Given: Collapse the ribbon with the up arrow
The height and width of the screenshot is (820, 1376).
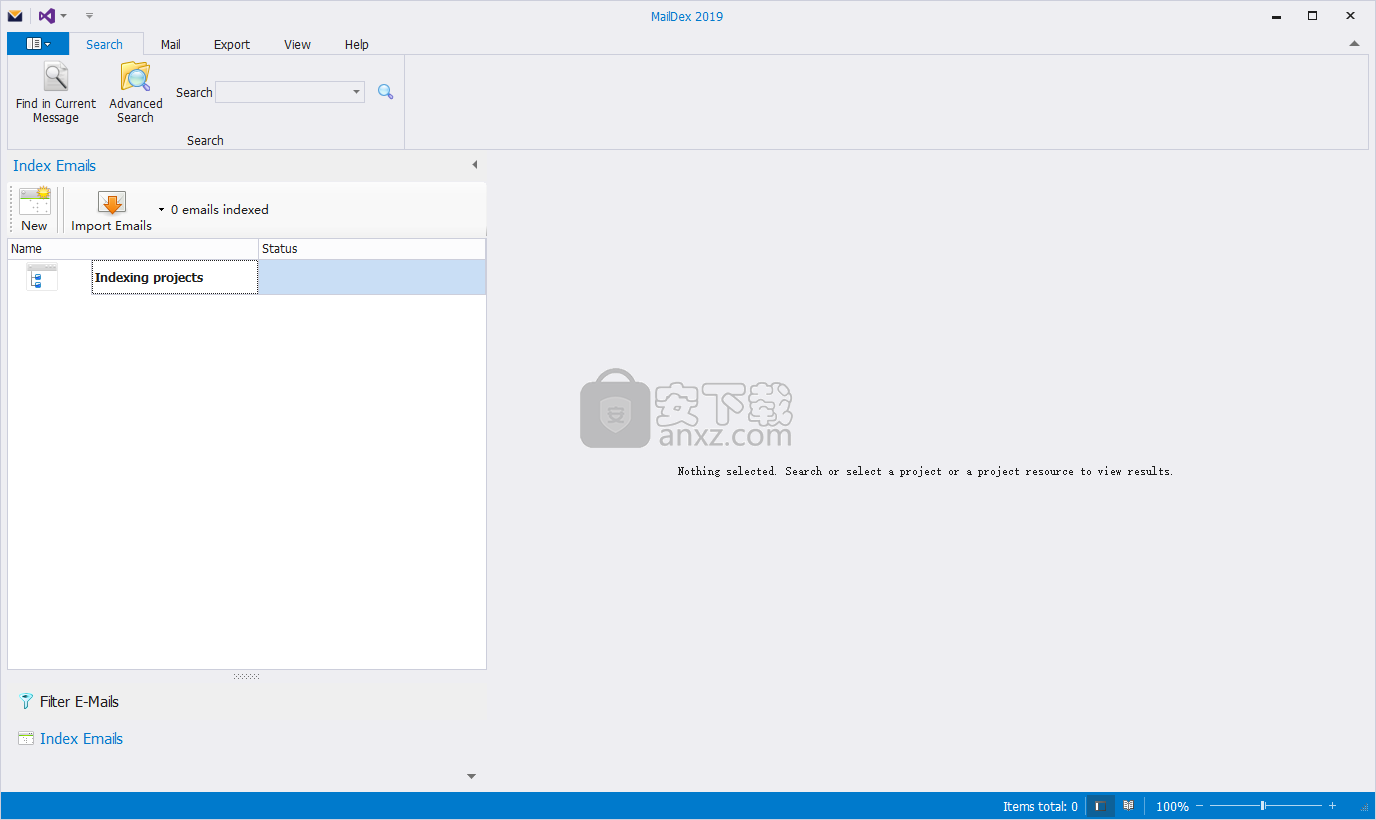Looking at the screenshot, I should [1354, 44].
